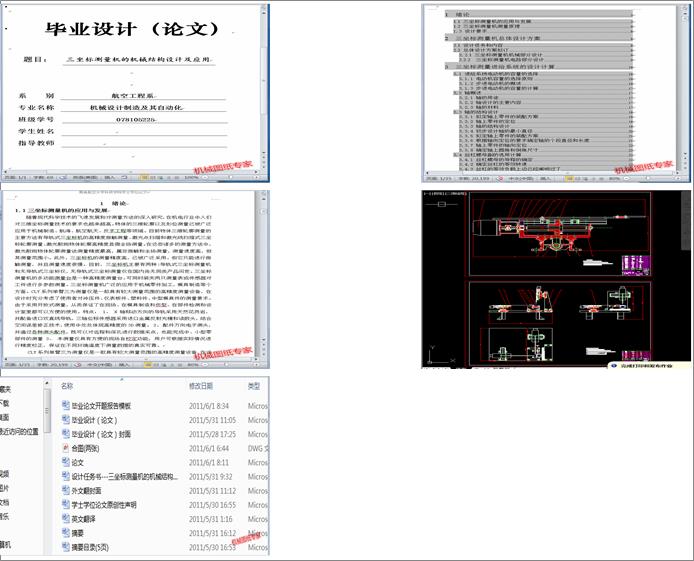Click the 学生姓名 blank line on the cover
The image size is (694, 561).
pos(144,131)
